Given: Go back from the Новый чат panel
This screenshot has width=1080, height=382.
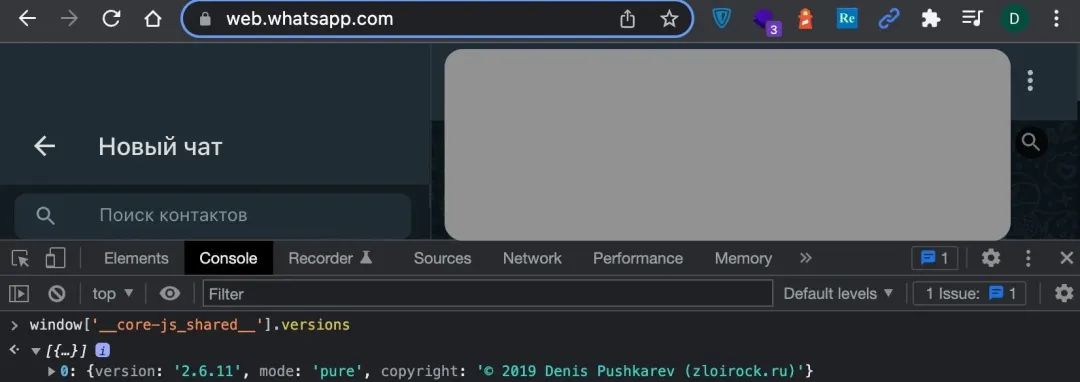Looking at the screenshot, I should (x=45, y=146).
